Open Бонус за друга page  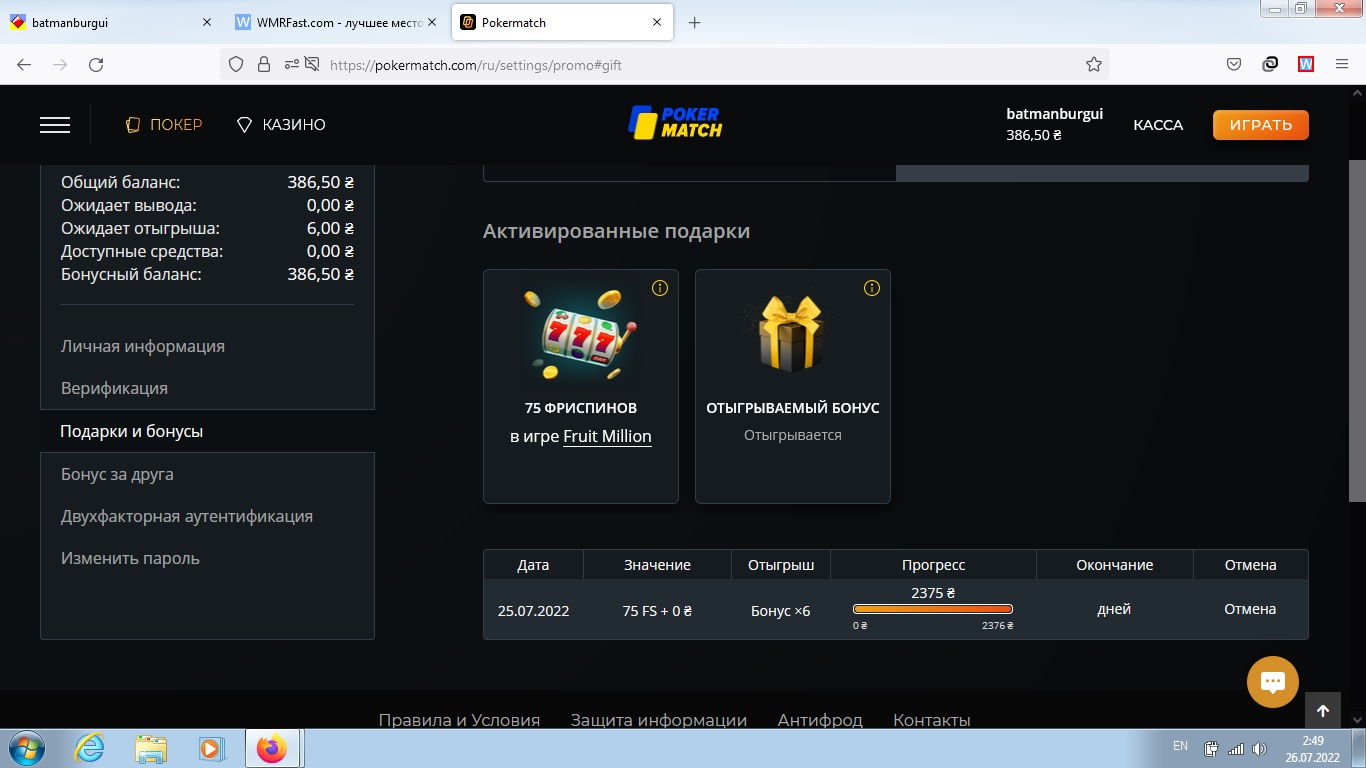117,474
